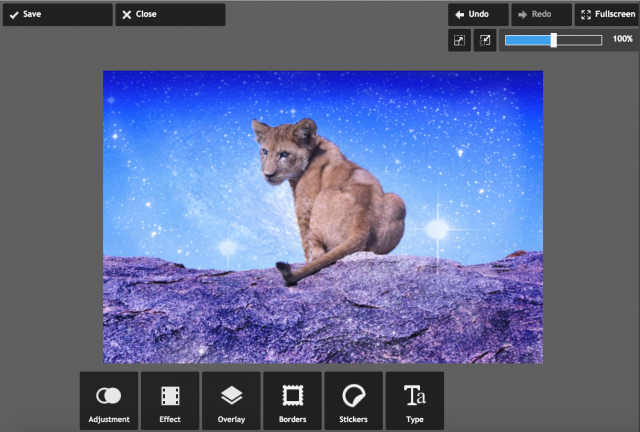The height and width of the screenshot is (432, 640).
Task: Click the 100% zoom level label
Action: click(x=622, y=39)
